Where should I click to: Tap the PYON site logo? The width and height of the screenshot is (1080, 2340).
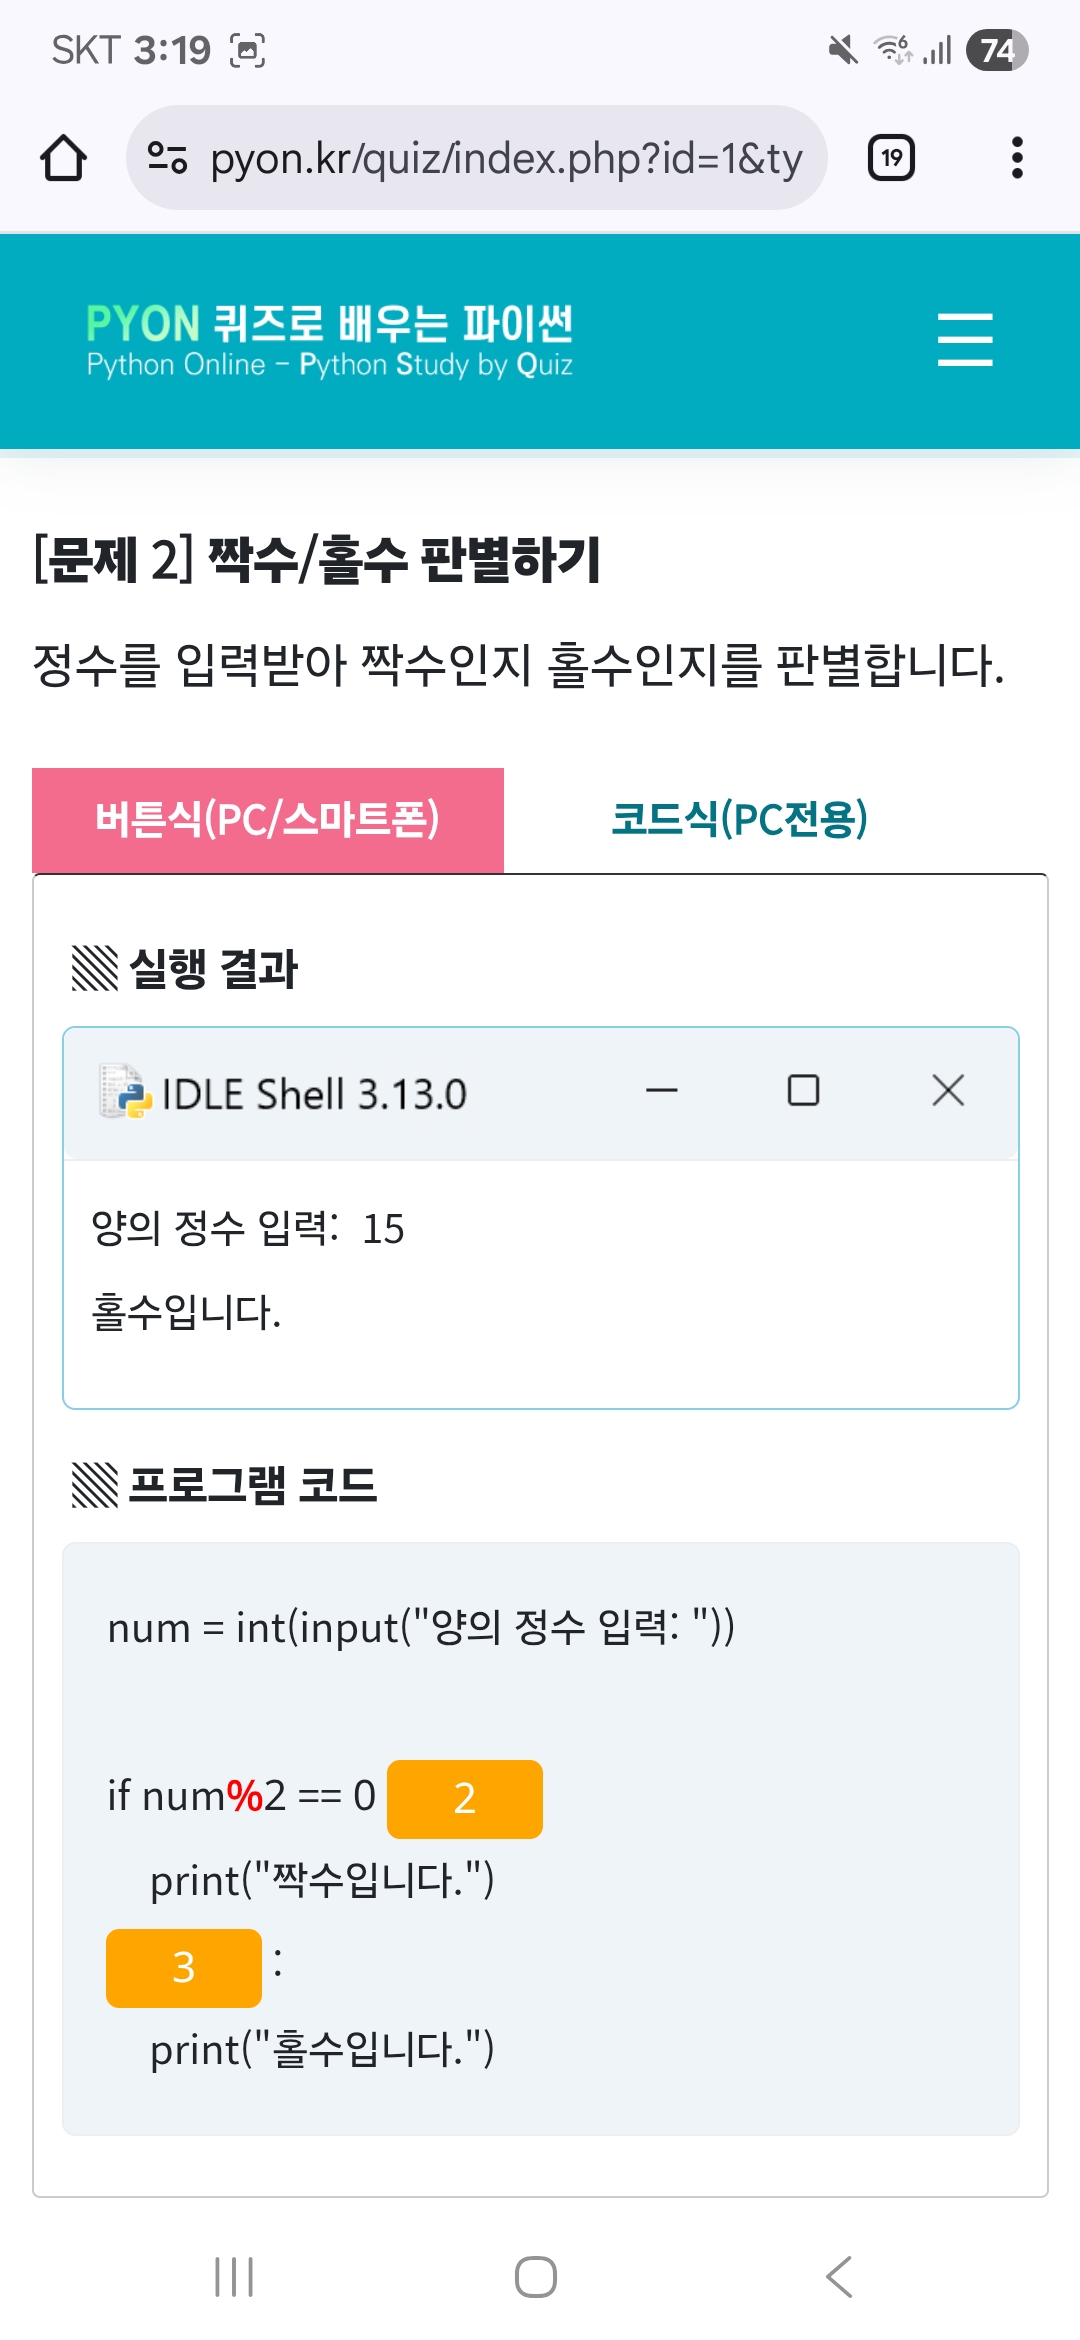click(329, 340)
